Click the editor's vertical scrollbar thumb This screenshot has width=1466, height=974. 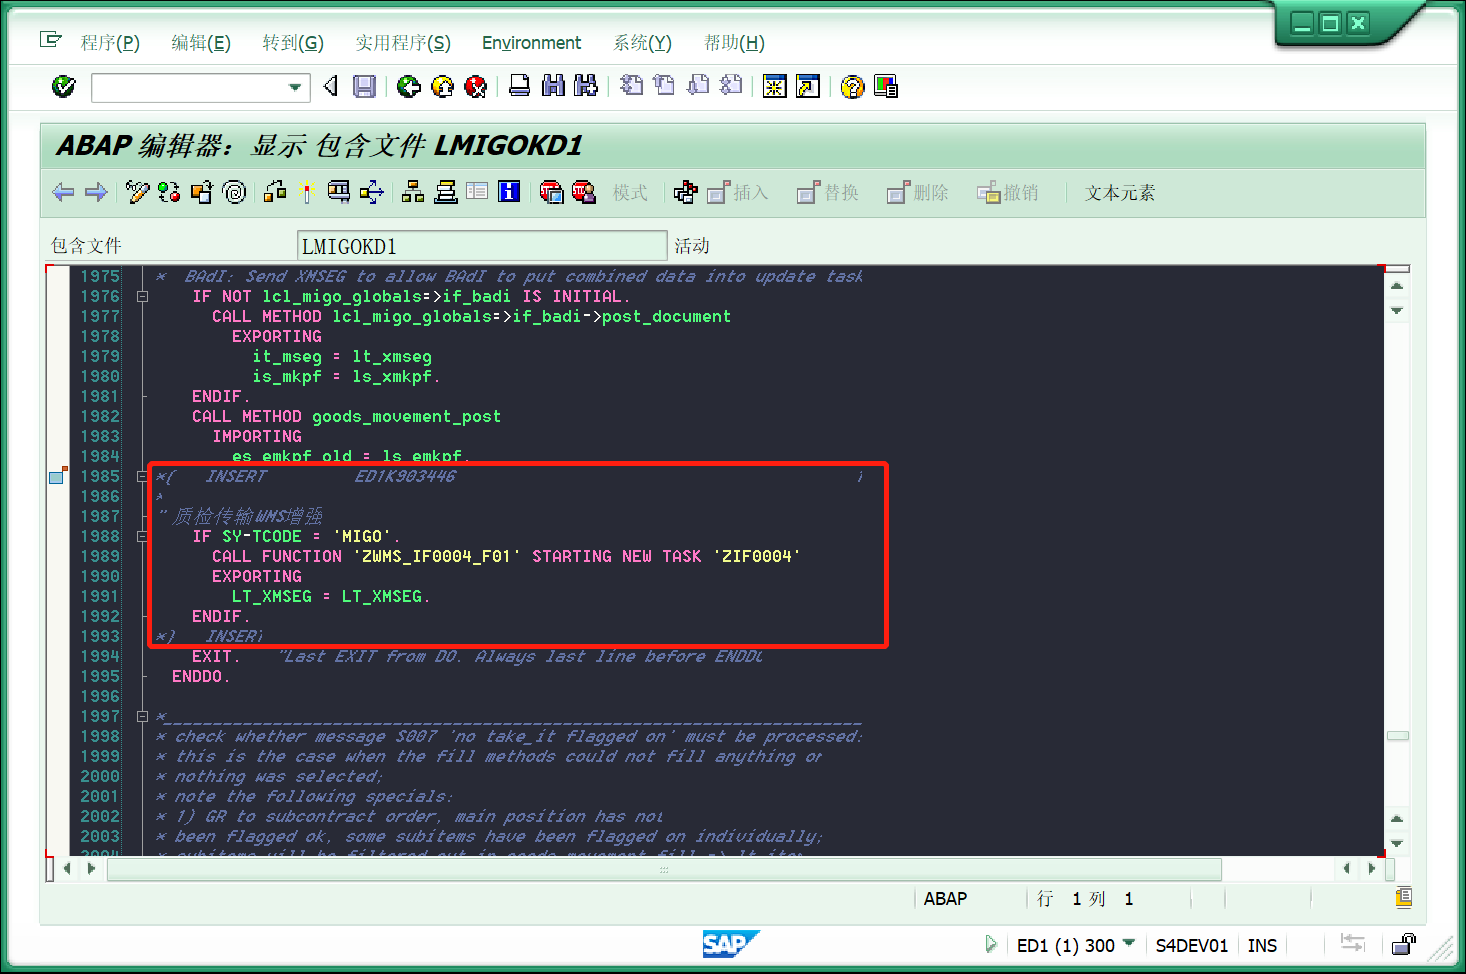coord(1397,736)
